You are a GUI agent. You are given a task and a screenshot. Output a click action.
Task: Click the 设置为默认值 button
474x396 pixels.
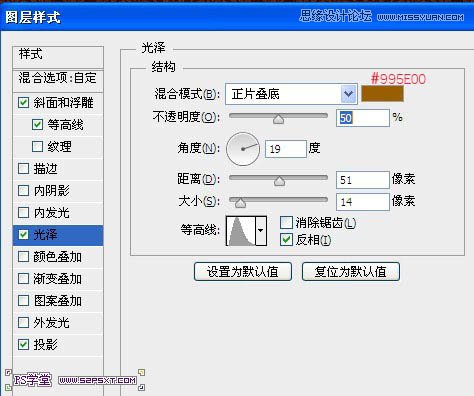point(243,272)
